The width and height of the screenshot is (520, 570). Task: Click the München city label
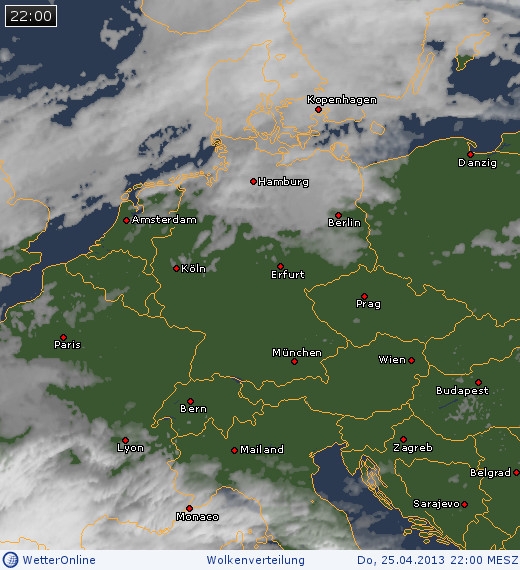coord(297,353)
